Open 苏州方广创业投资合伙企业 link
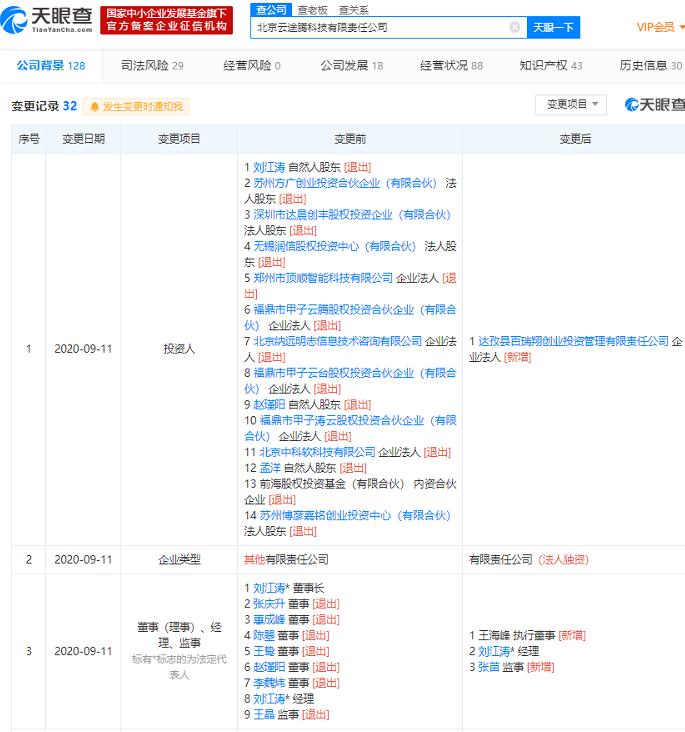 pyautogui.click(x=345, y=183)
